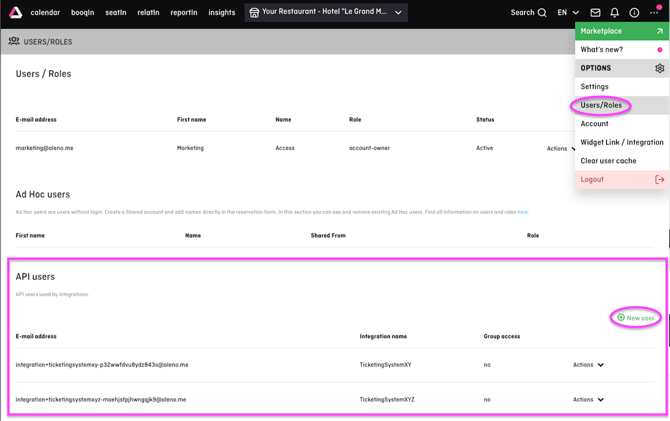Click the account-owner role cell

coord(369,148)
